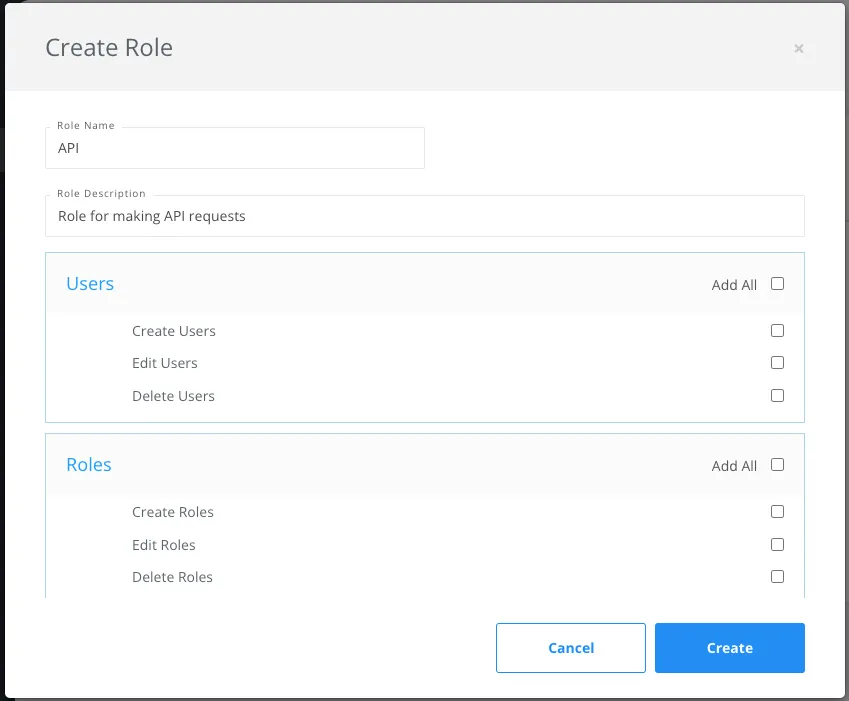The height and width of the screenshot is (701, 849).
Task: Toggle the Add All checkbox for Users
Action: pyautogui.click(x=777, y=284)
